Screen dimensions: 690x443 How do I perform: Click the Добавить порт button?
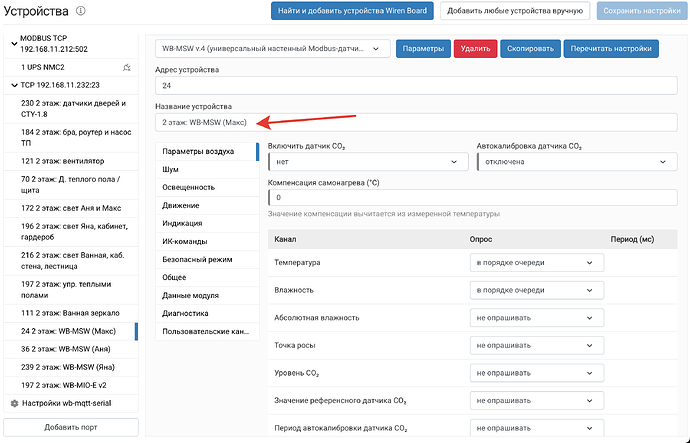coord(71,427)
